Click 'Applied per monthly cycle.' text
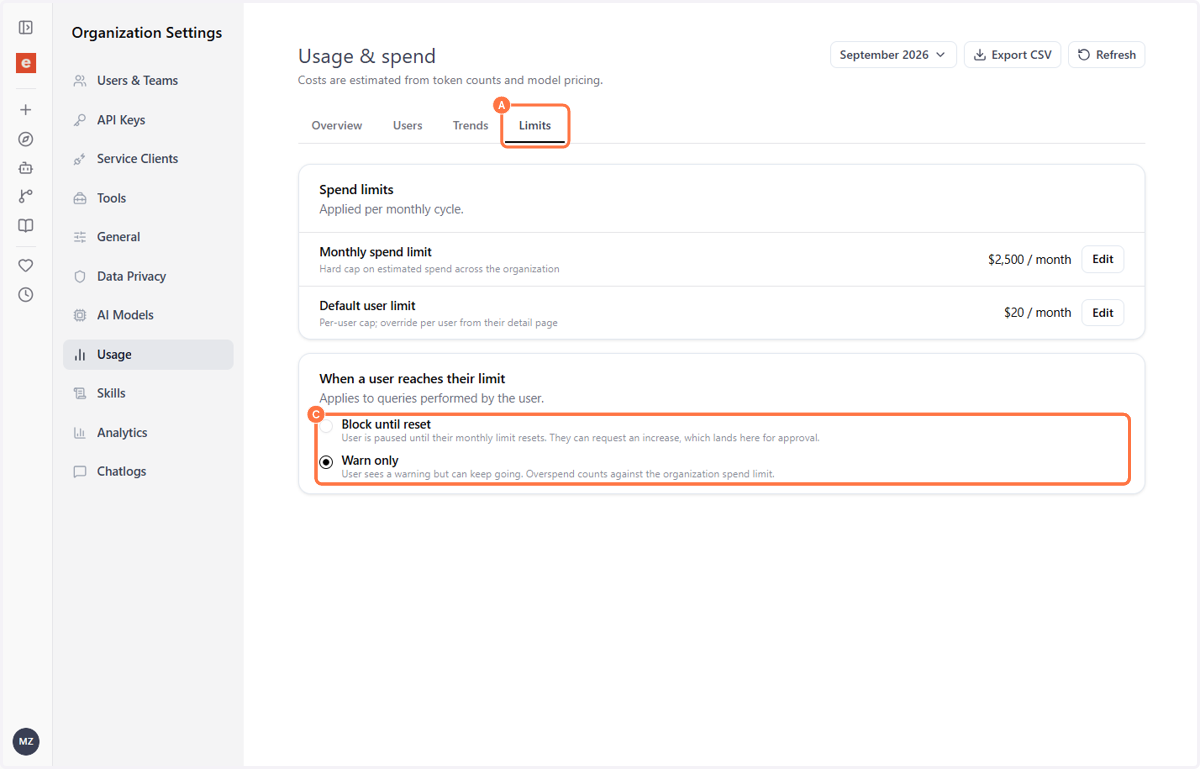Screen dimensions: 1200x769 (x=391, y=210)
